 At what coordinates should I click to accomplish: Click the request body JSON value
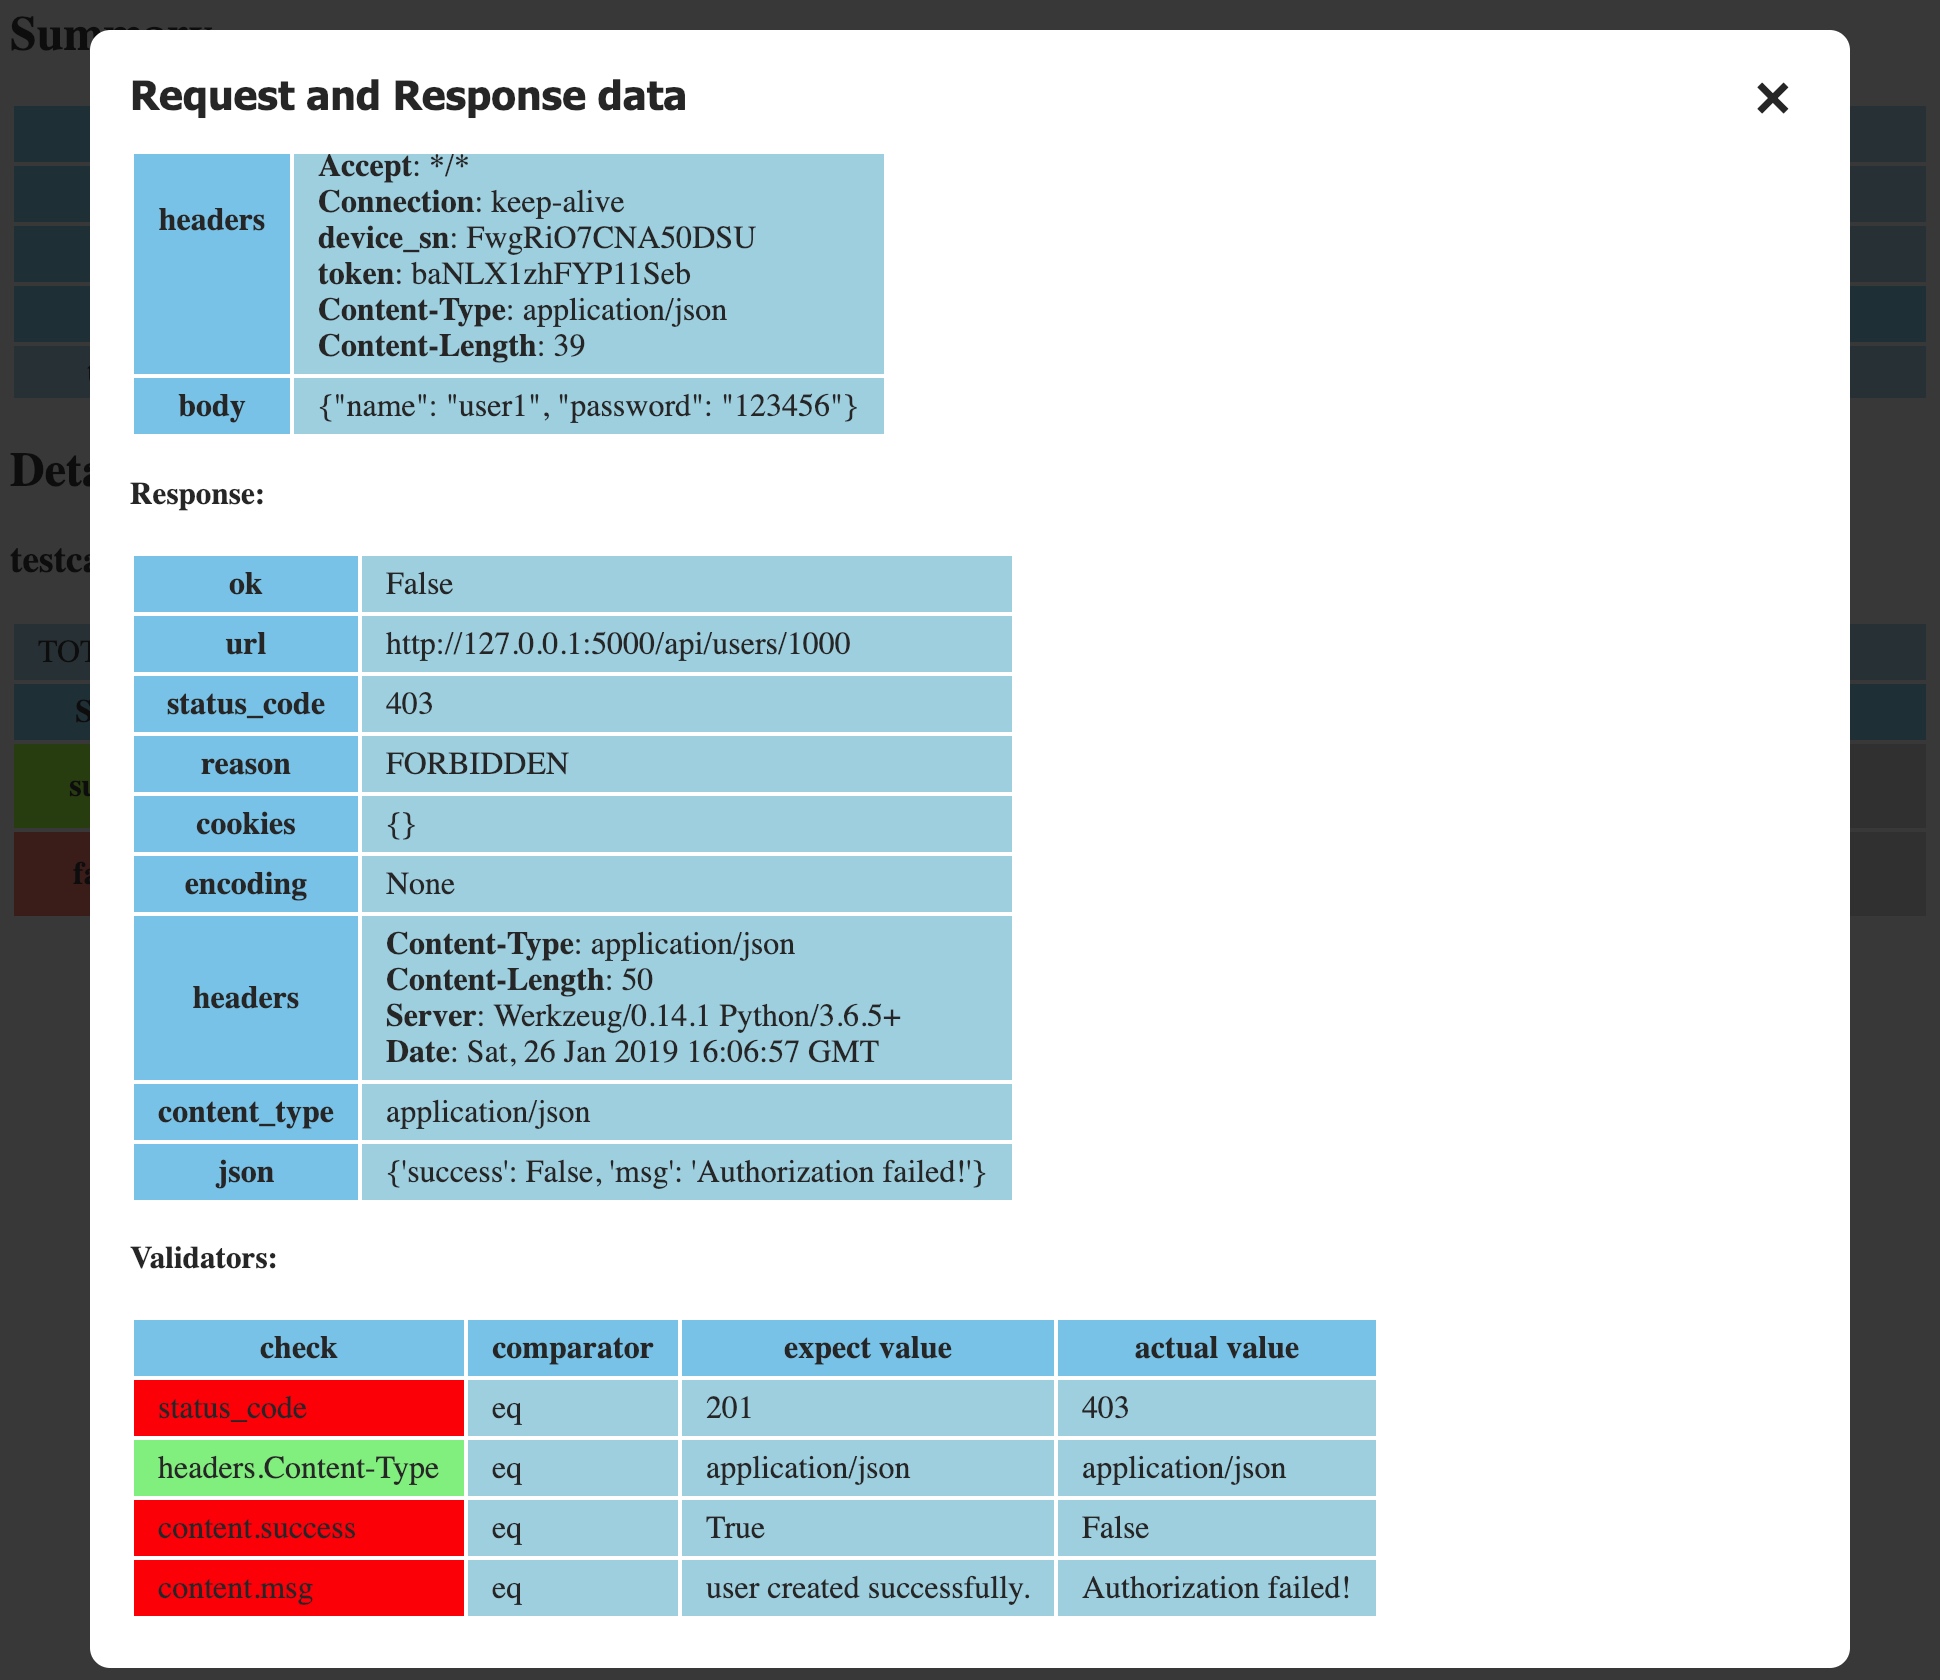[x=588, y=406]
